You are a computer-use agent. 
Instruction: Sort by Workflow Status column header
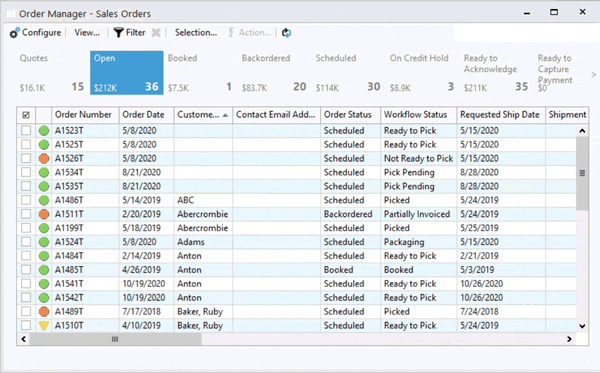419,115
